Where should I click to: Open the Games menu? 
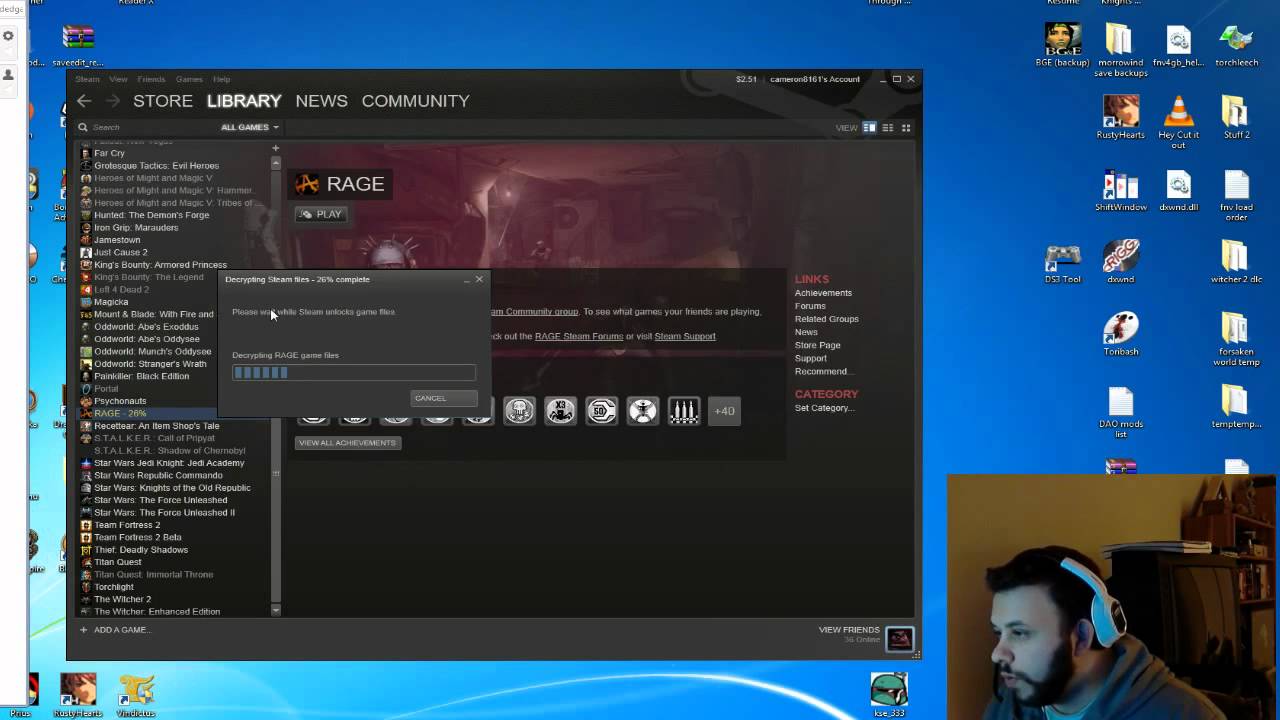click(189, 79)
